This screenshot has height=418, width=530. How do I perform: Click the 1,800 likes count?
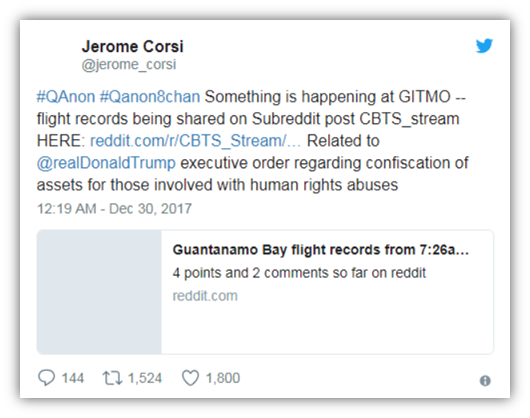pos(223,378)
